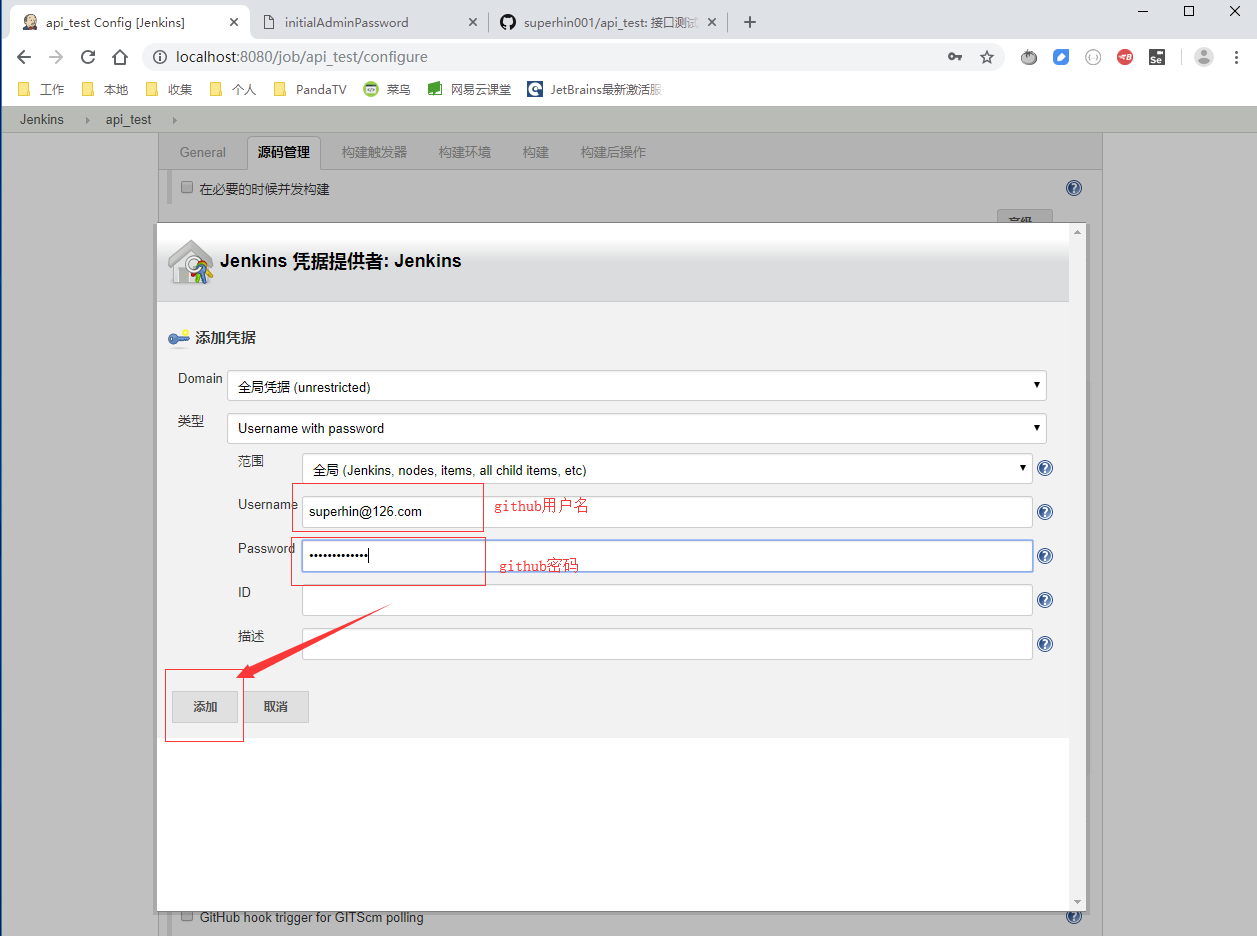1257x936 pixels.
Task: Open help for 描述 field
Action: [1045, 644]
